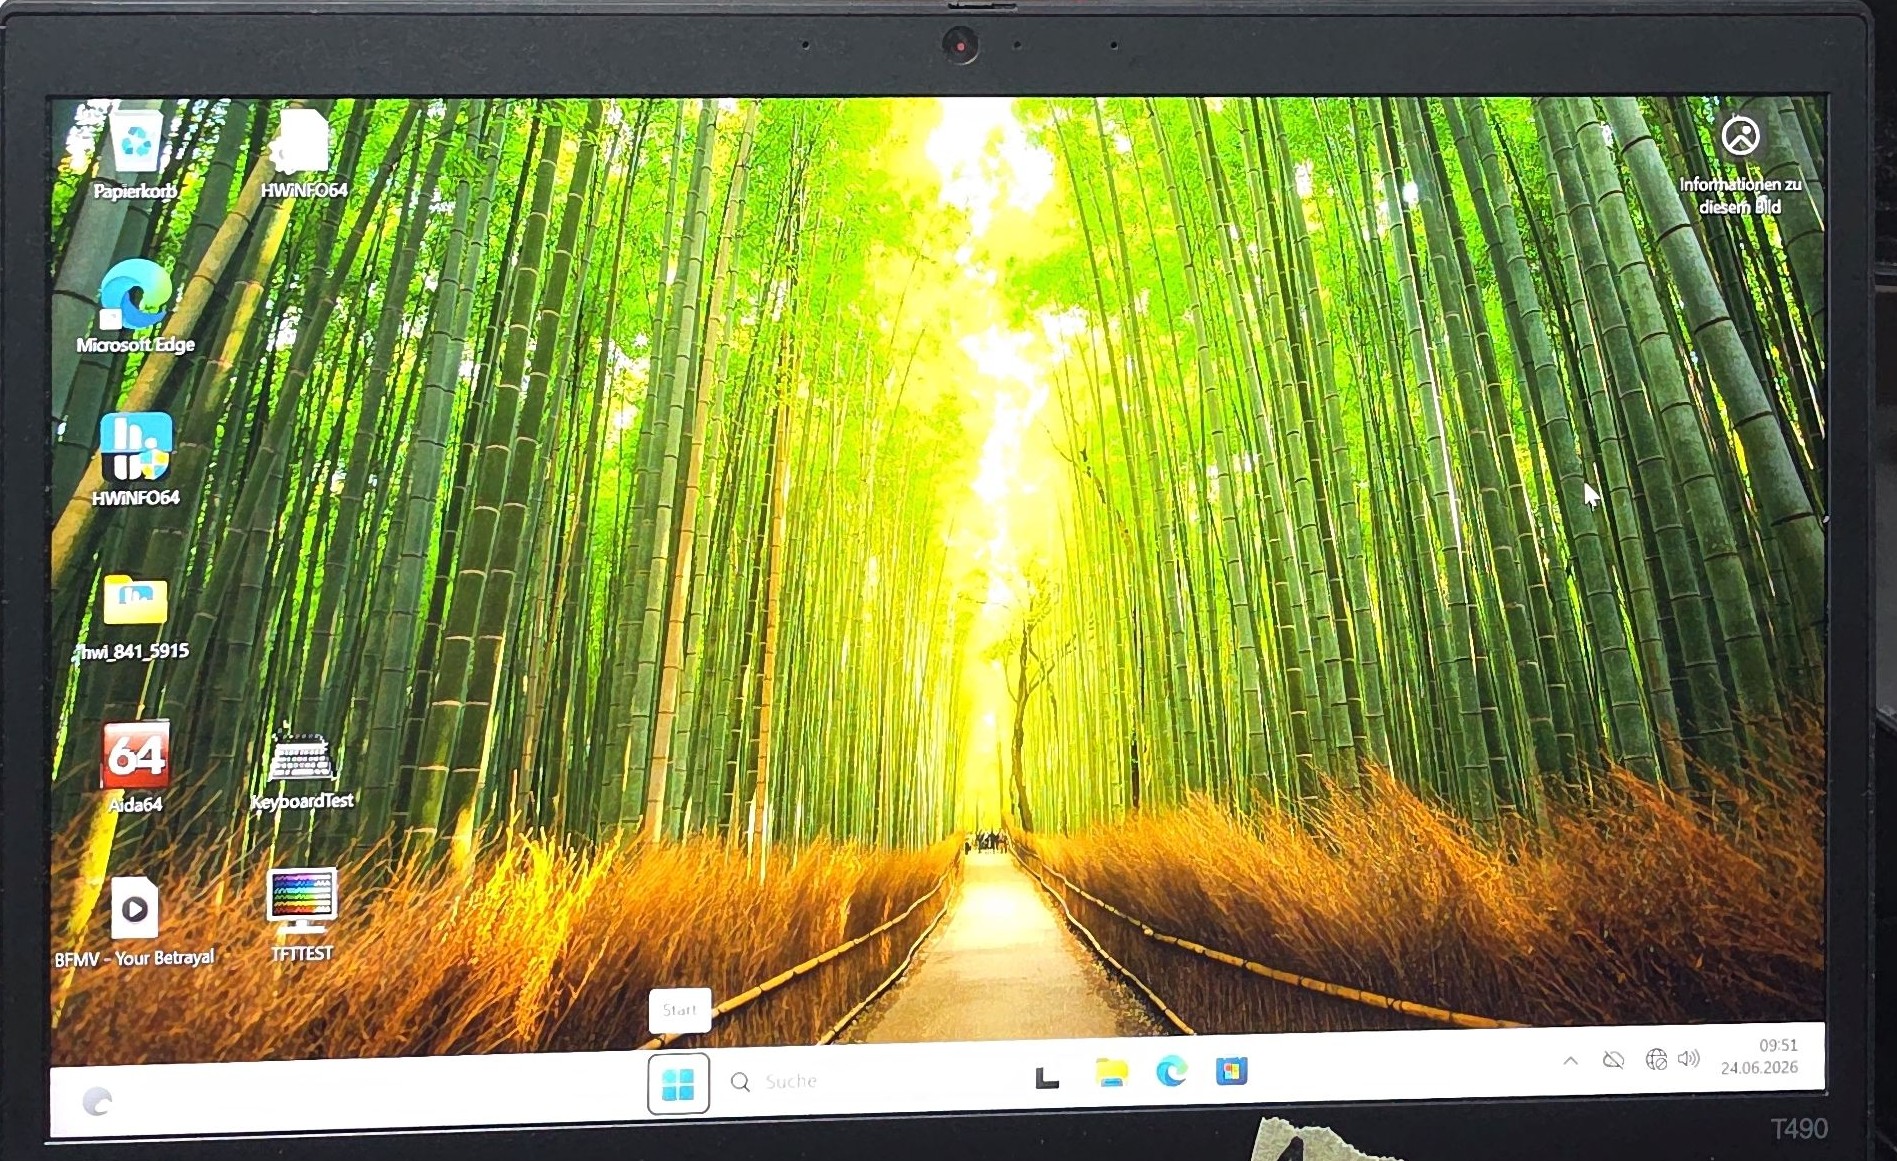The height and width of the screenshot is (1161, 1897).
Task: Launch Edge from the taskbar
Action: tap(1171, 1071)
